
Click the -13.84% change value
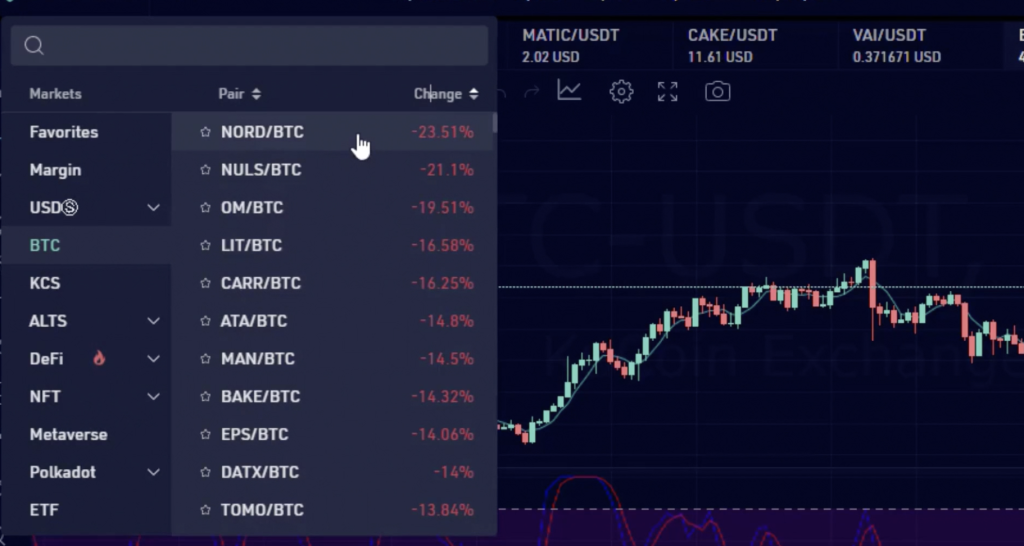pos(442,510)
